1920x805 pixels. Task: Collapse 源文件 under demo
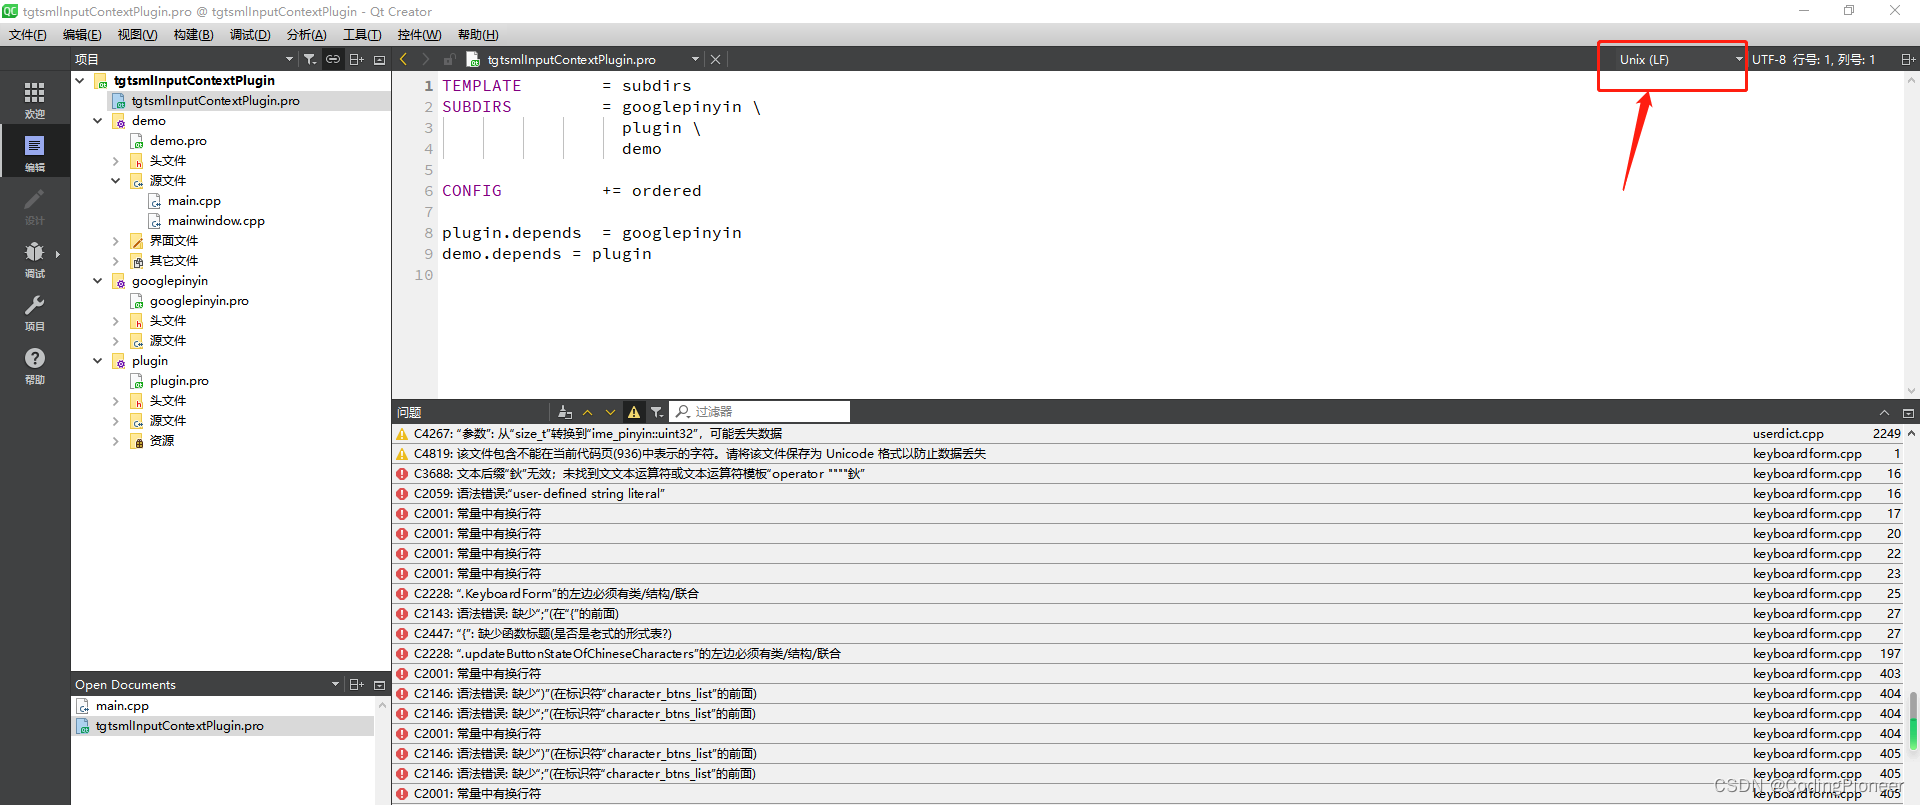[x=116, y=181]
